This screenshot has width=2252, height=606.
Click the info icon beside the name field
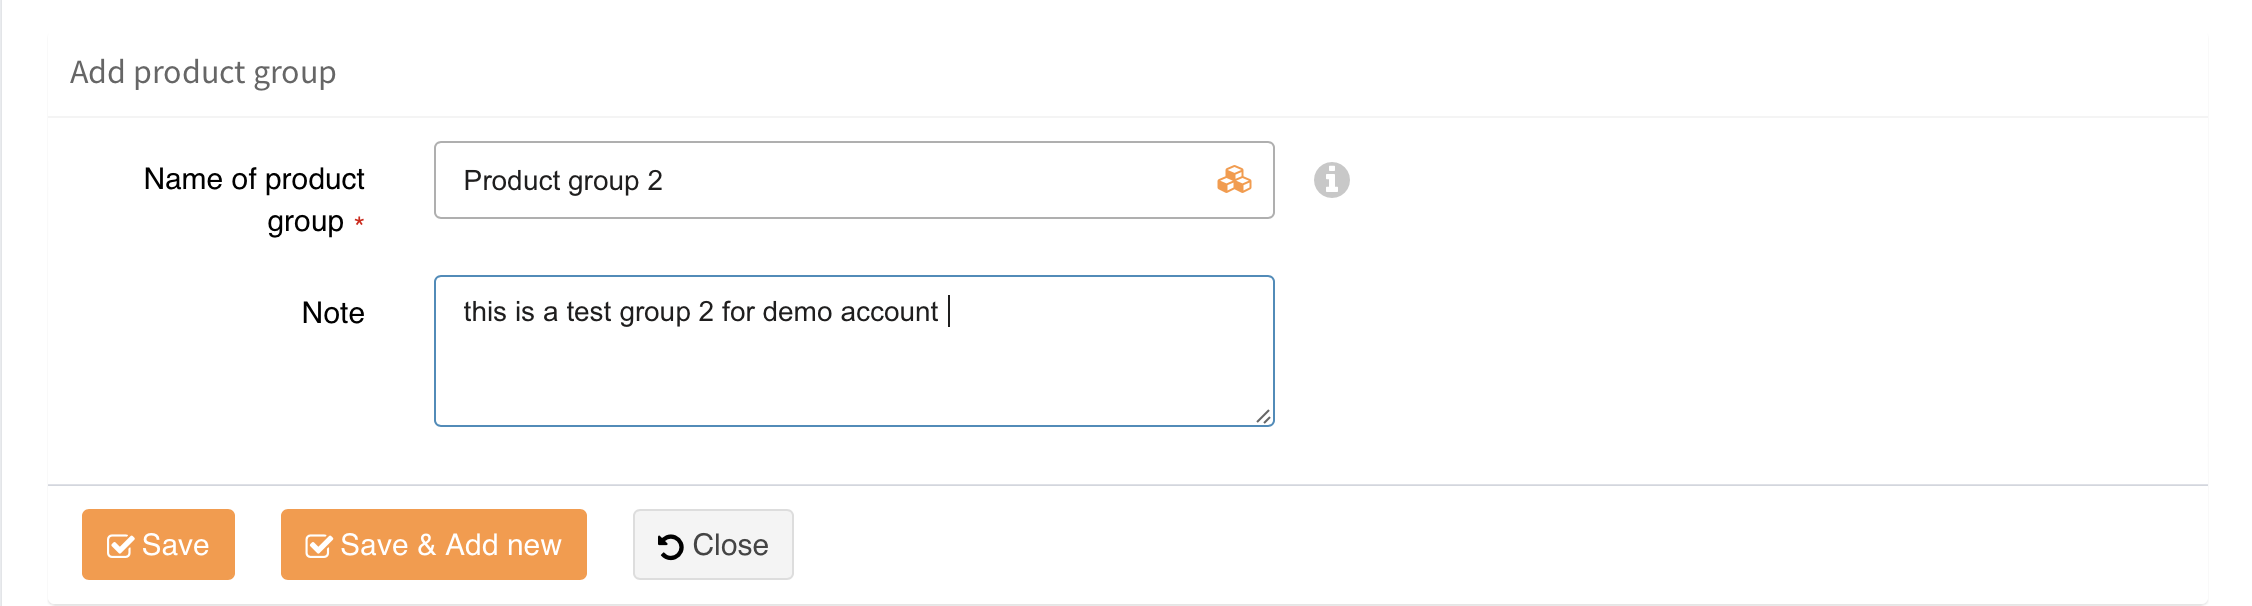click(x=1331, y=180)
